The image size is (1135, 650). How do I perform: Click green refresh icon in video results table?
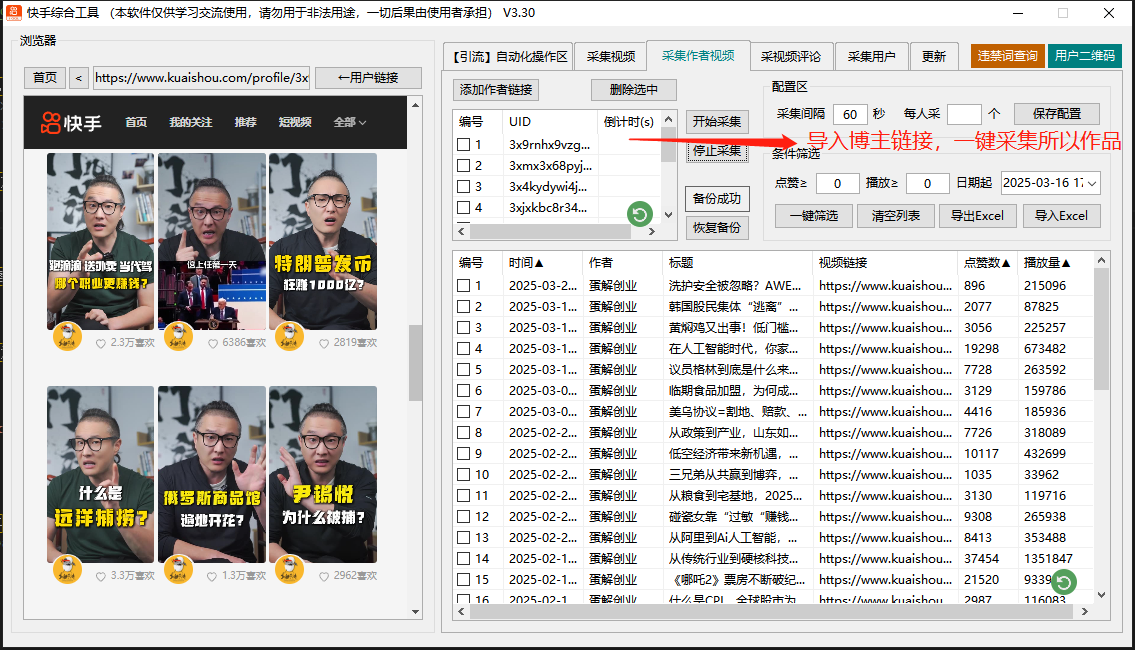[1065, 583]
